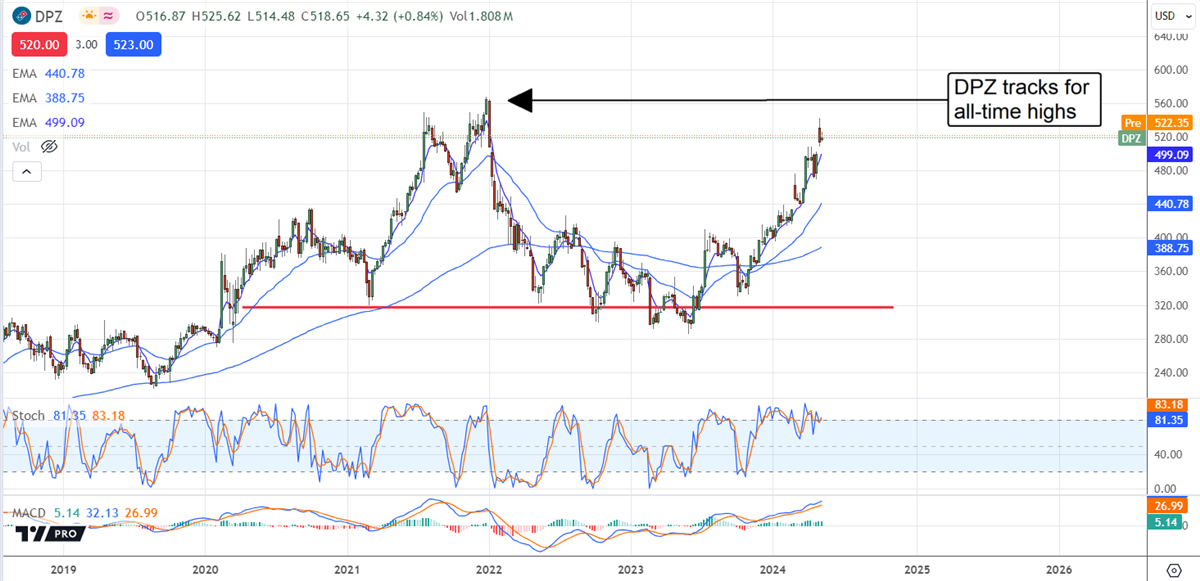Click the Vol legend label
This screenshot has height=581, width=1200.
pos(23,147)
